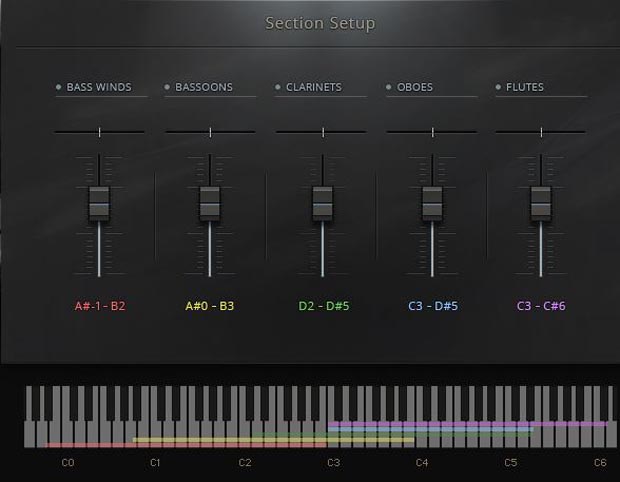Click the Bassoons volume fader handle
This screenshot has height=482, width=620.
(x=209, y=203)
